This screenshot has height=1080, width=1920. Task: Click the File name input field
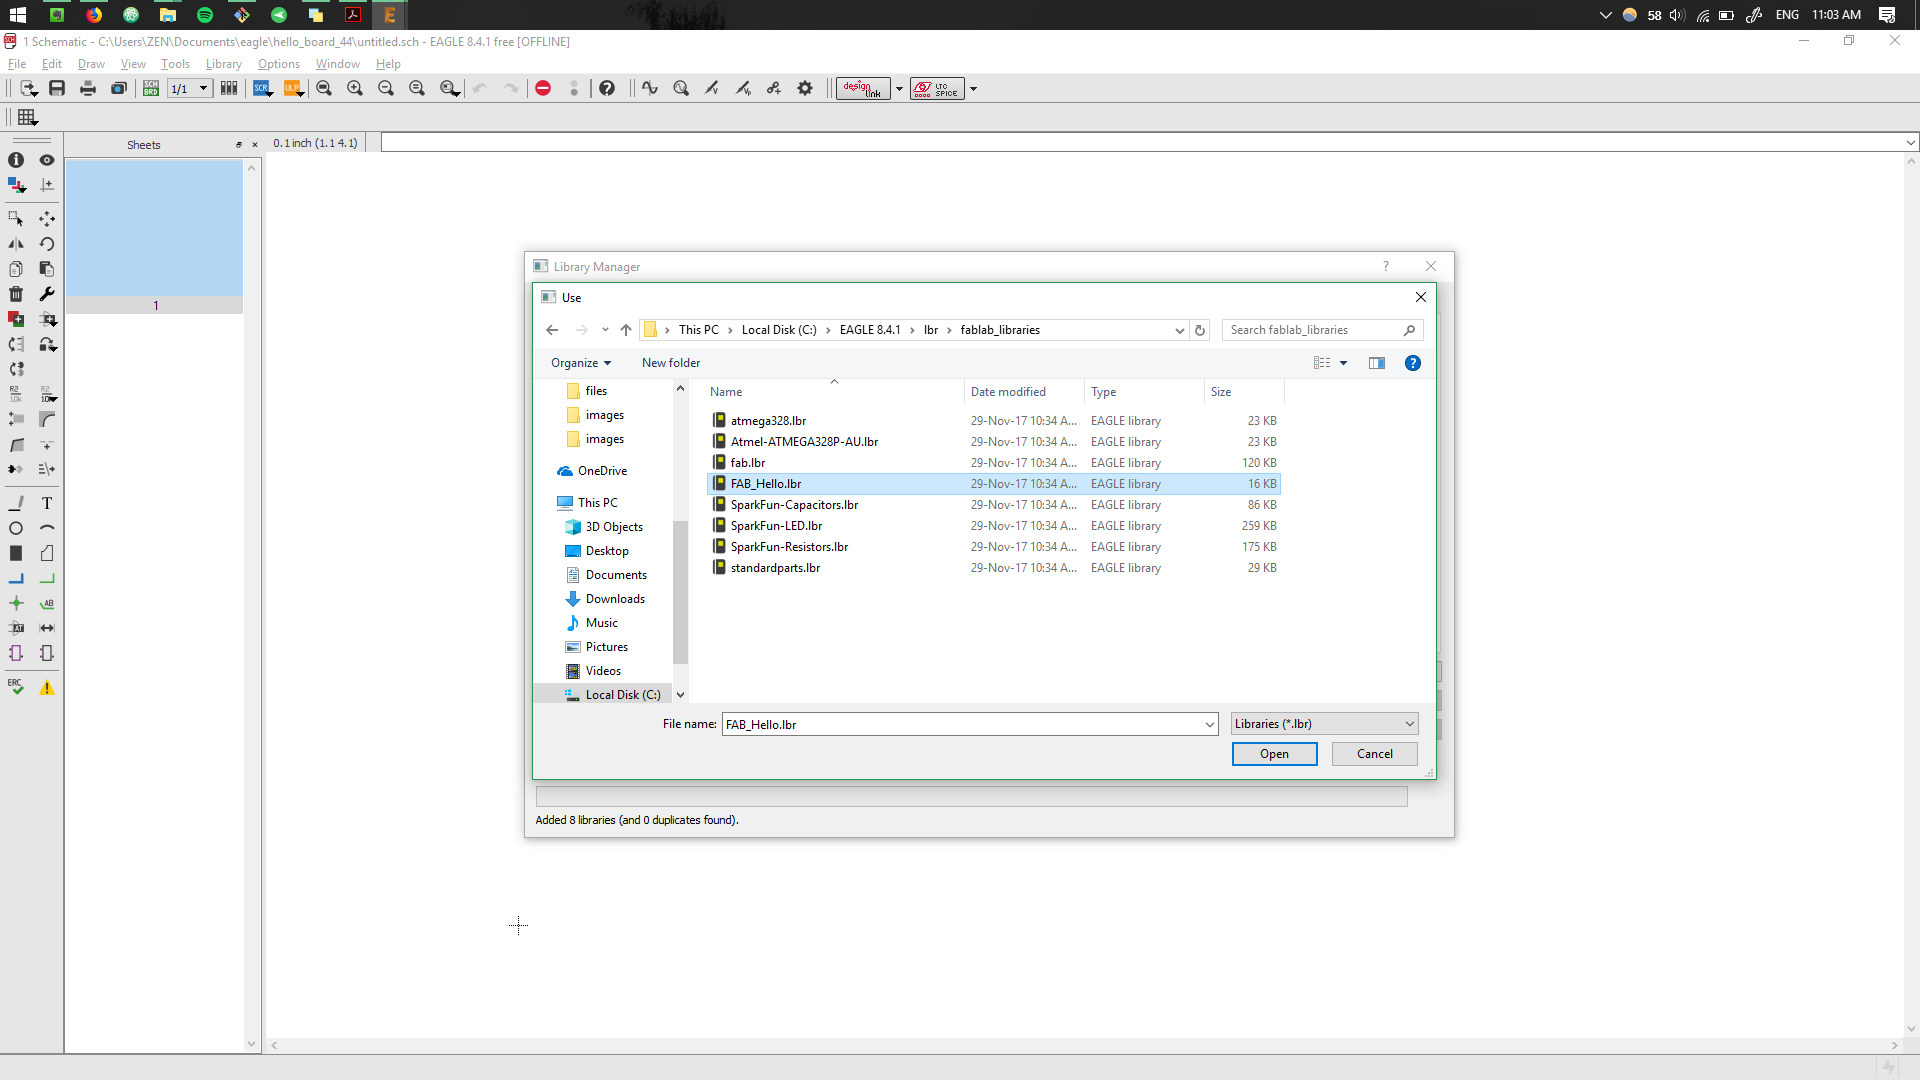click(x=968, y=724)
